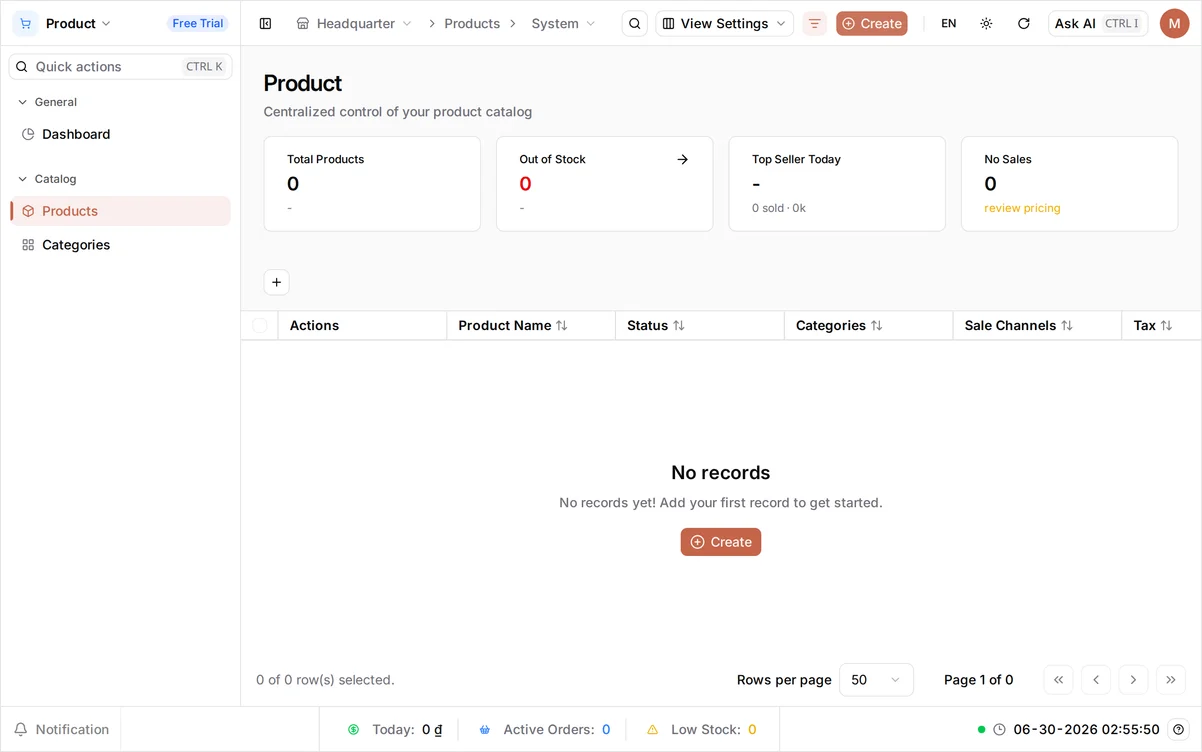Open Dashboard in the sidebar
The height and width of the screenshot is (752, 1202).
coord(120,134)
